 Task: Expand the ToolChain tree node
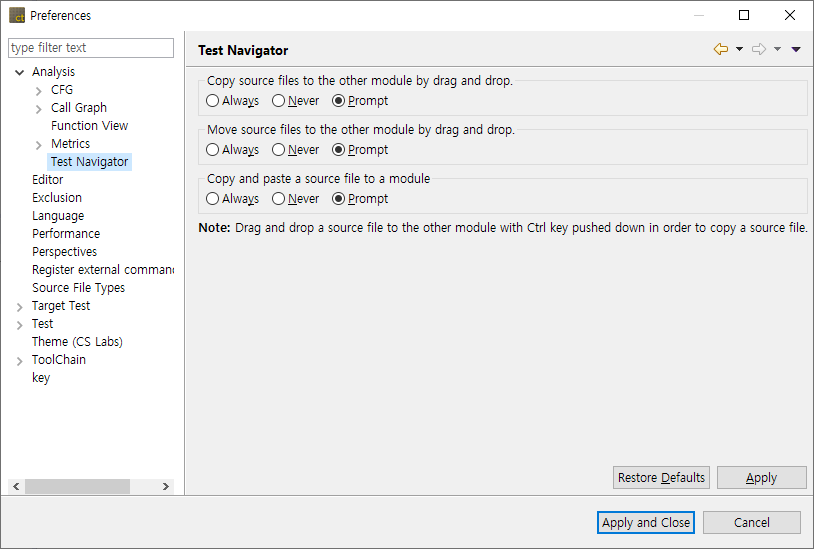click(x=19, y=360)
